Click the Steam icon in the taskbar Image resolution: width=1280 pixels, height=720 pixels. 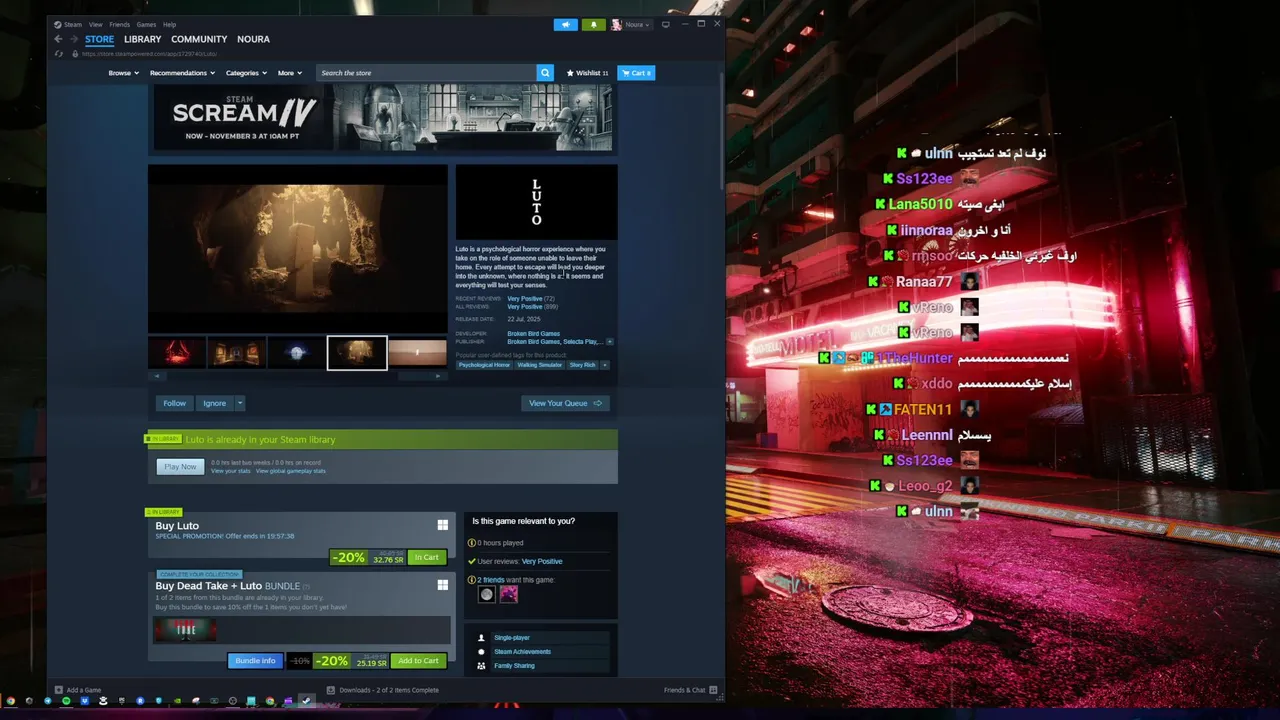(x=306, y=701)
